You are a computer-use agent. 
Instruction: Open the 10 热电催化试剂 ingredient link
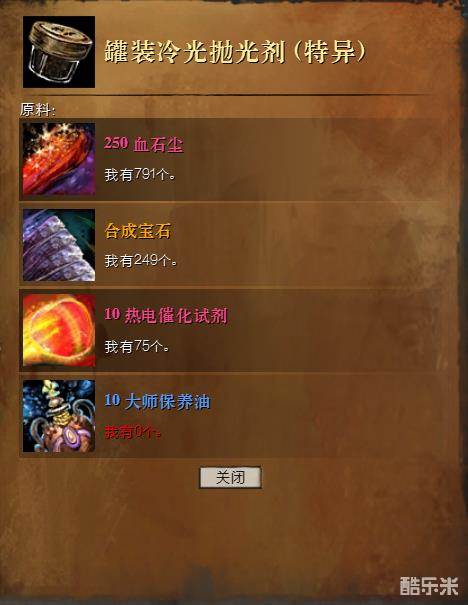pyautogui.click(x=166, y=316)
